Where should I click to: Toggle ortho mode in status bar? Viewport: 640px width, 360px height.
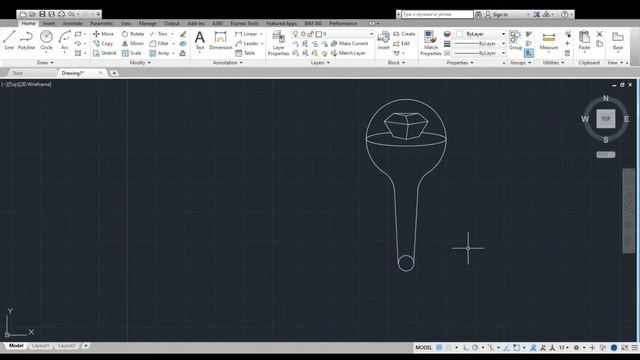(466, 348)
